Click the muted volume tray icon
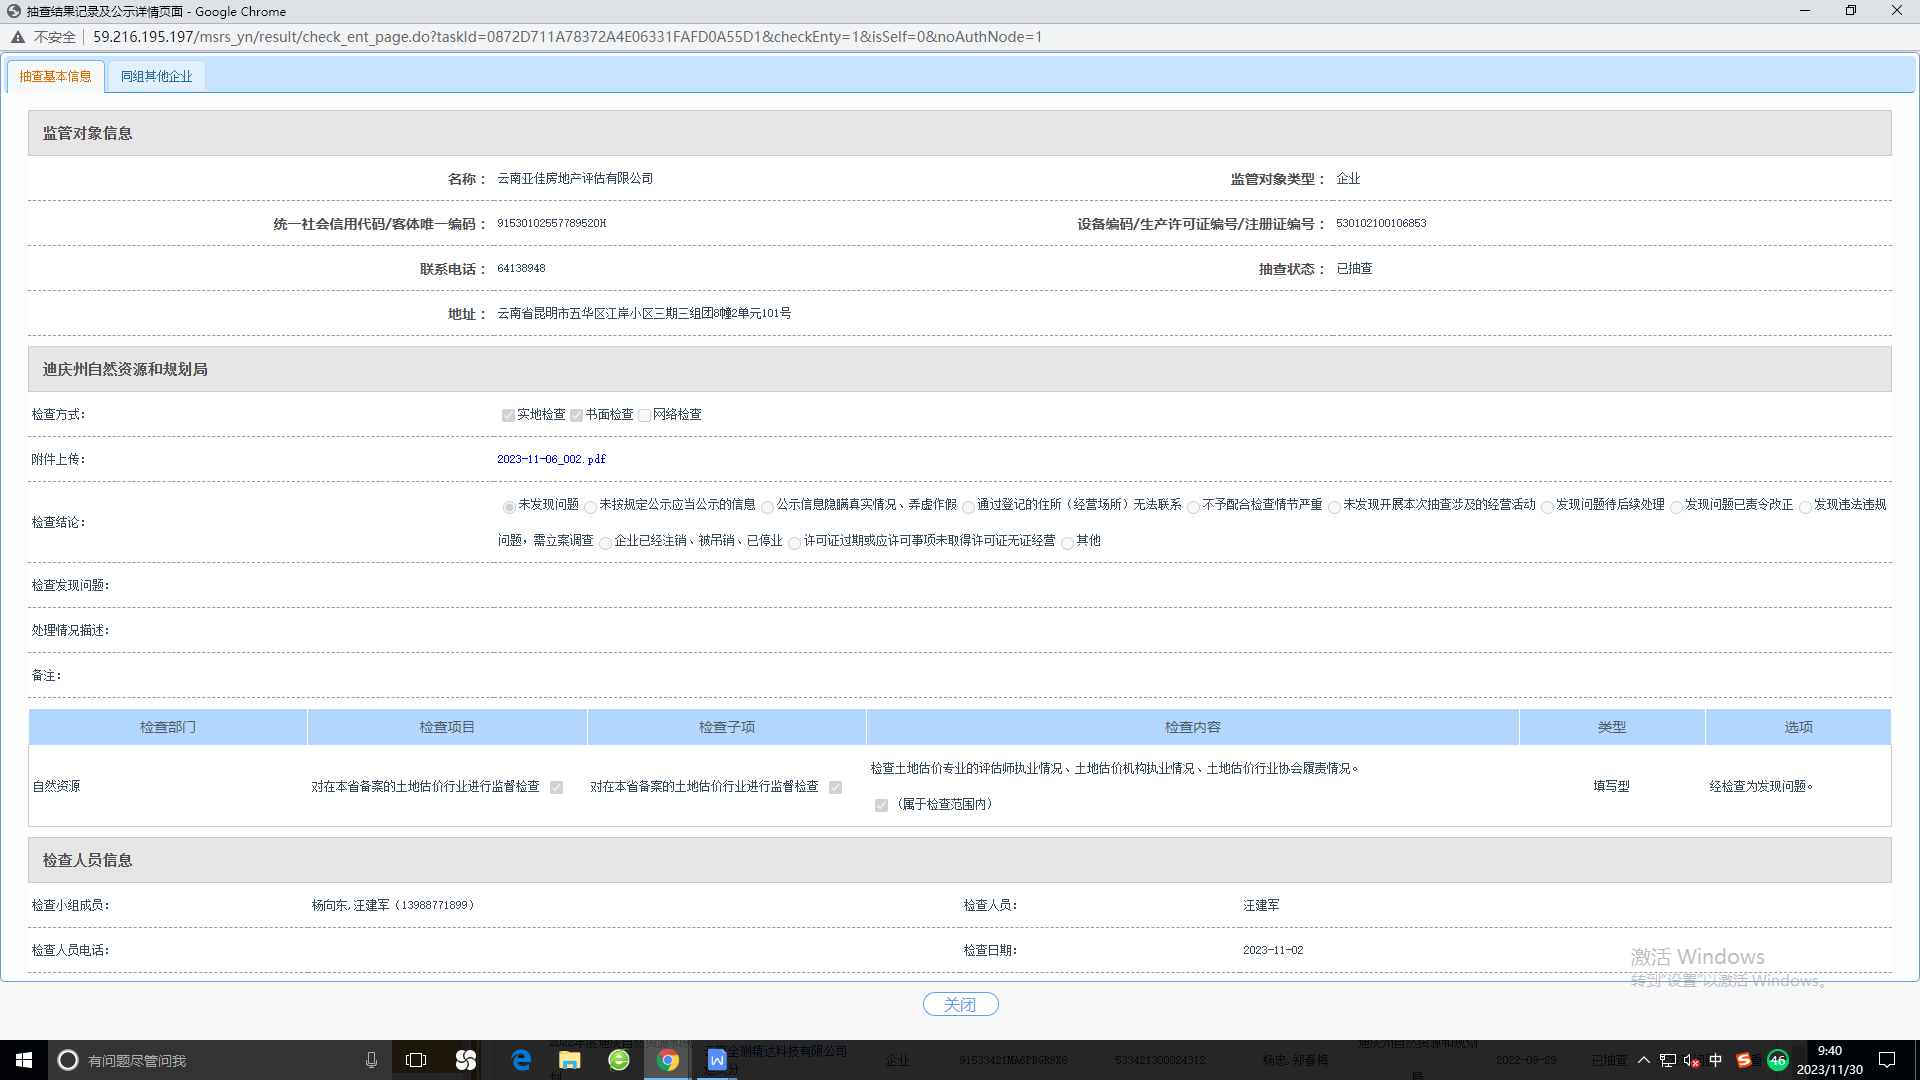 point(1691,1060)
